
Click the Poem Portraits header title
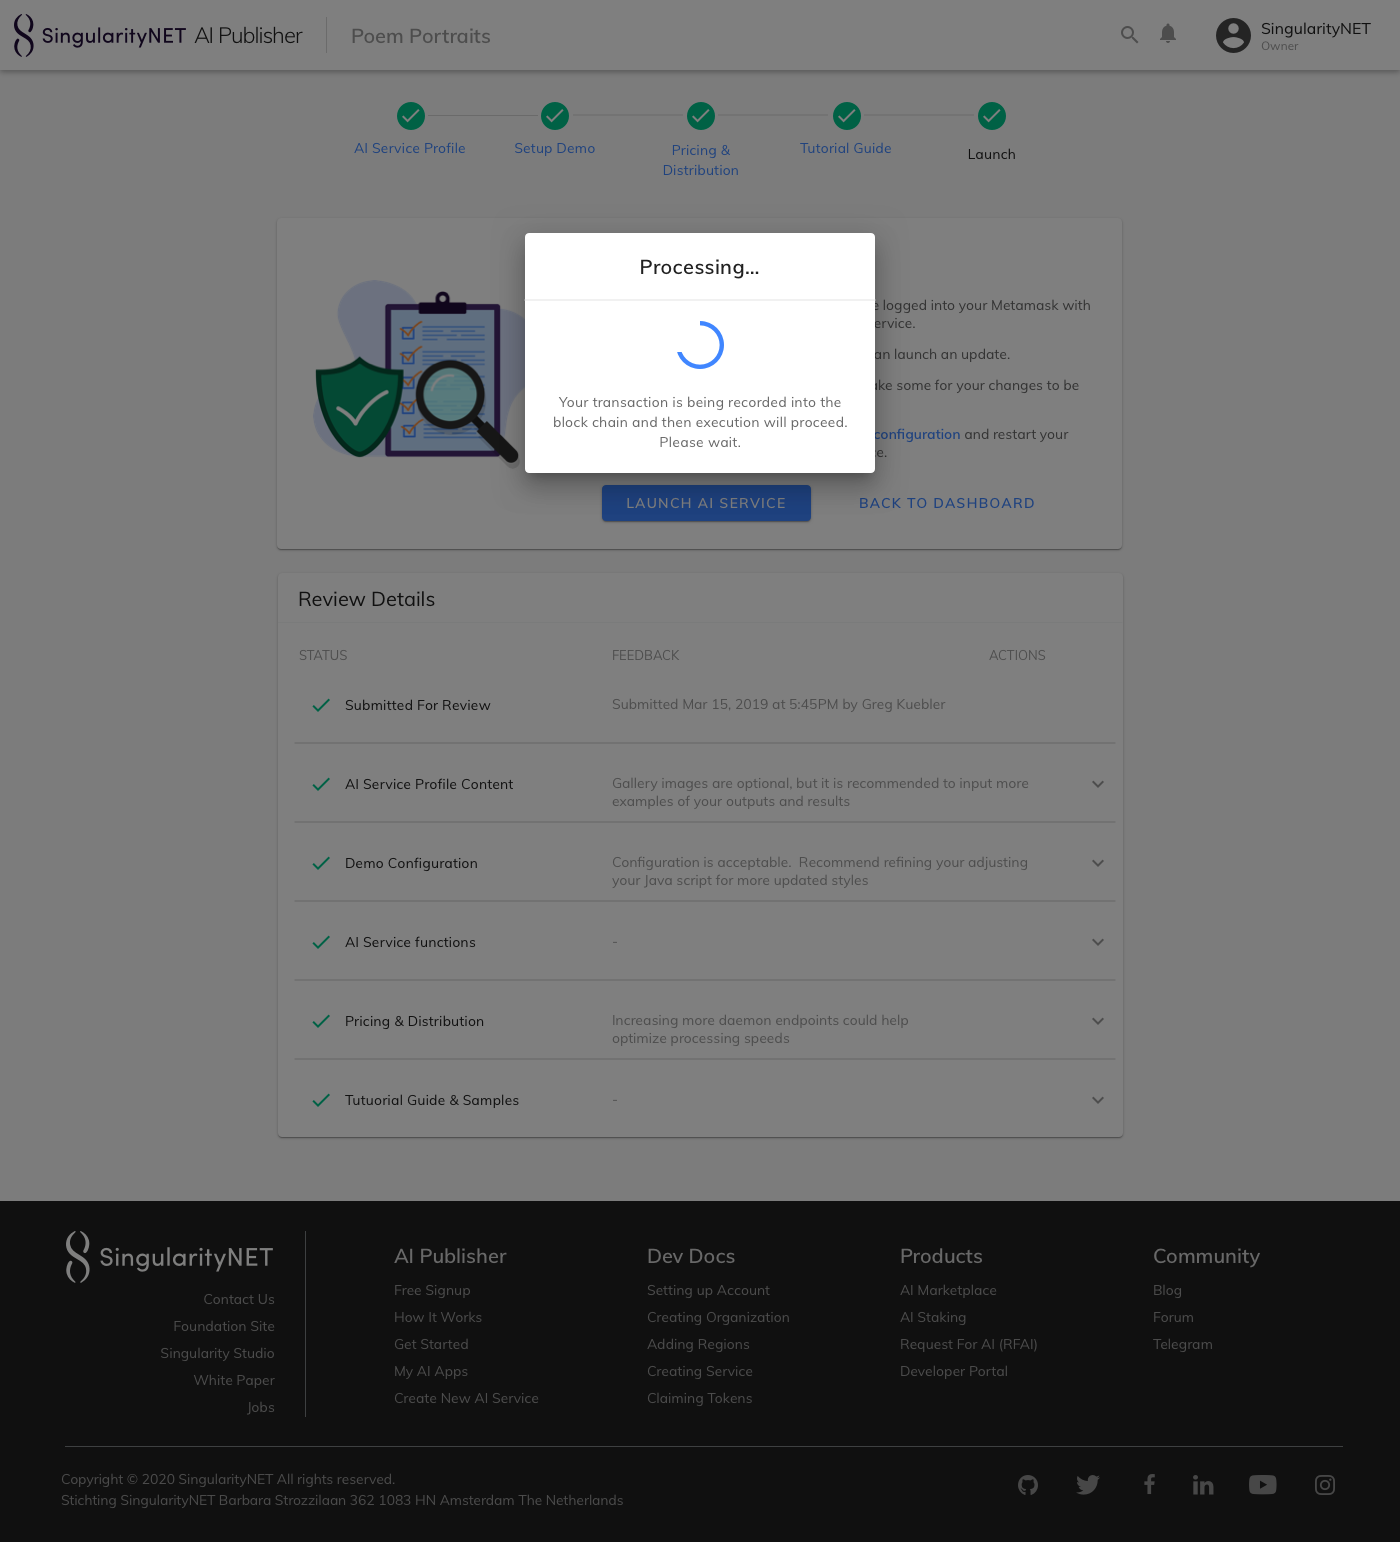click(x=421, y=36)
